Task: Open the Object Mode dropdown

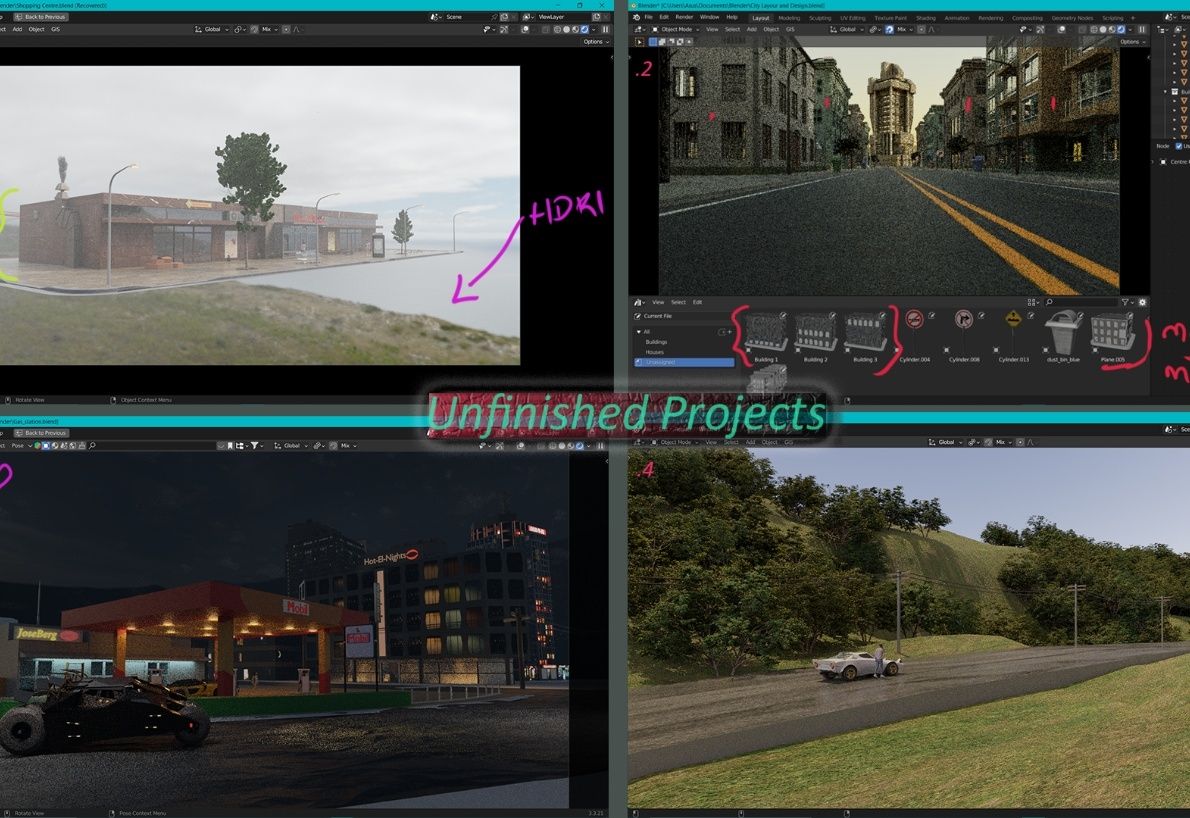Action: pos(675,29)
